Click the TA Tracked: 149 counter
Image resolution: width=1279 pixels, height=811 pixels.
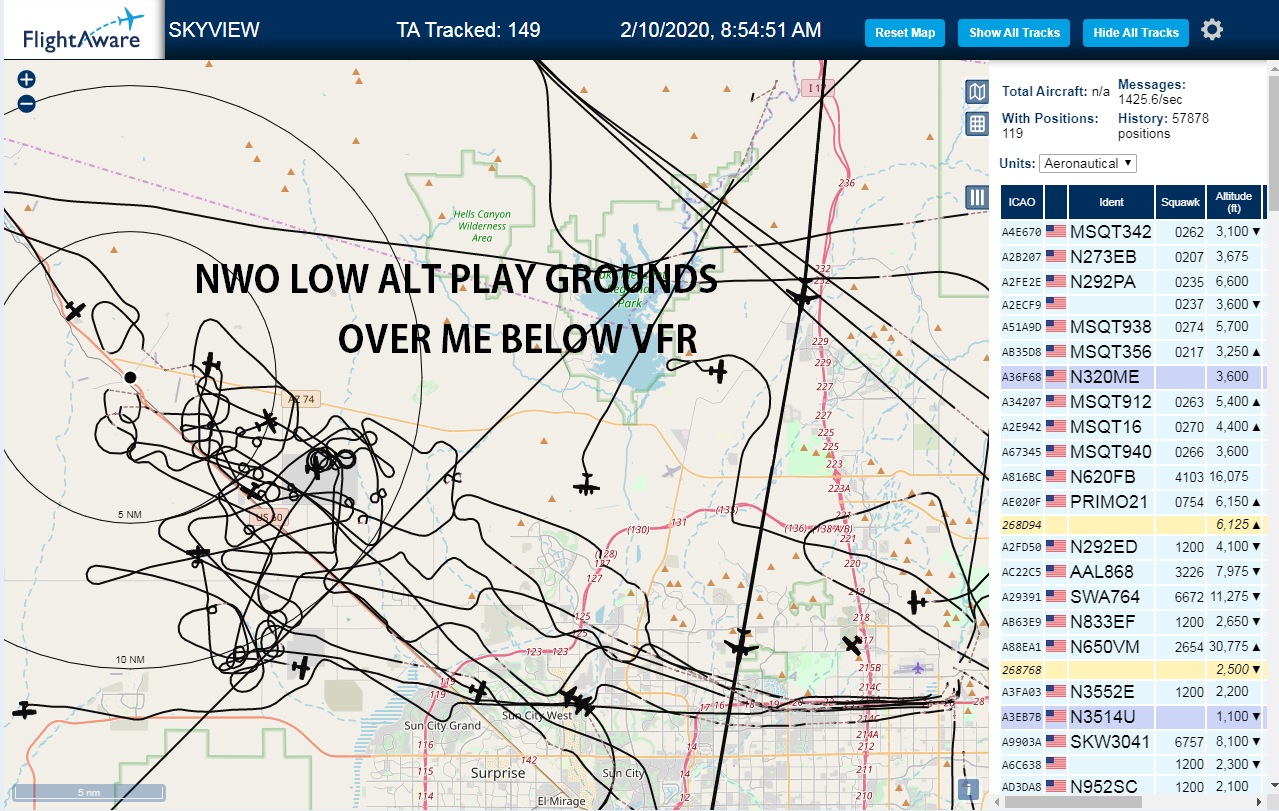click(468, 30)
